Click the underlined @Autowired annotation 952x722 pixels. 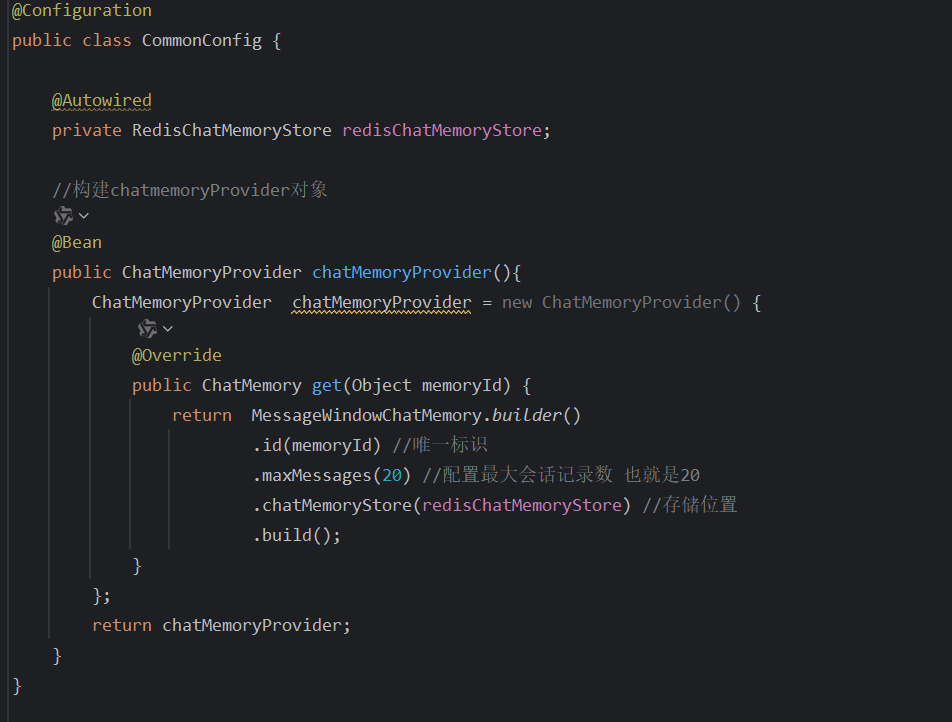coord(101,100)
